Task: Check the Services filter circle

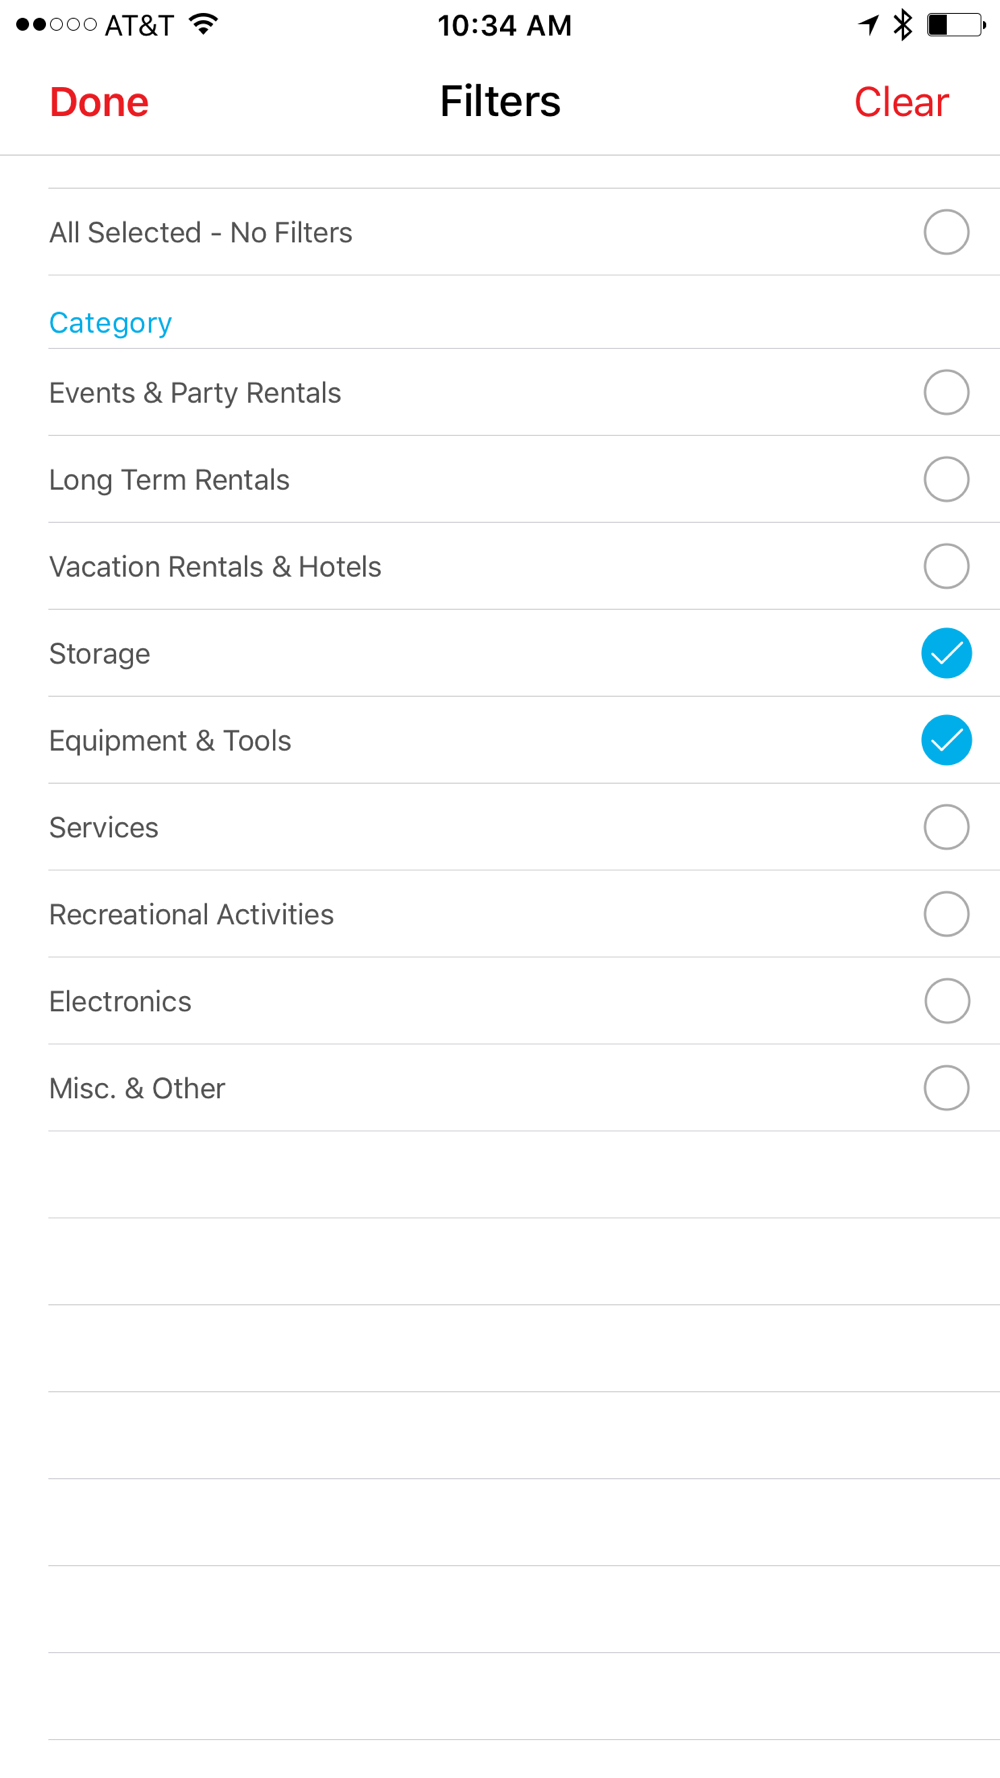Action: point(946,827)
